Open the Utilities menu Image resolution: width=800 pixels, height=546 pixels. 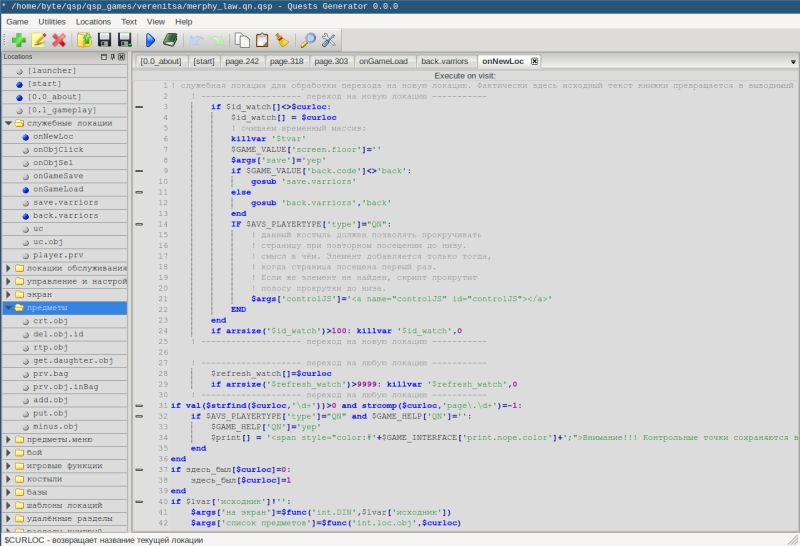tap(52, 22)
